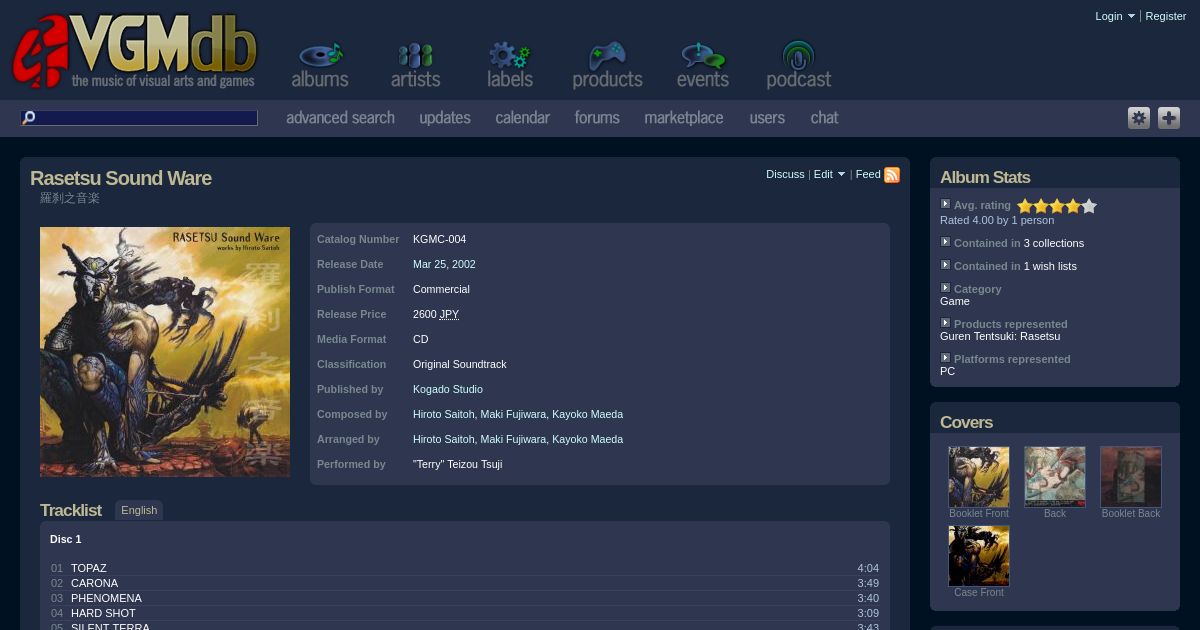Follow the Kogado Studio publisher link
Viewport: 1200px width, 630px height.
pos(447,389)
